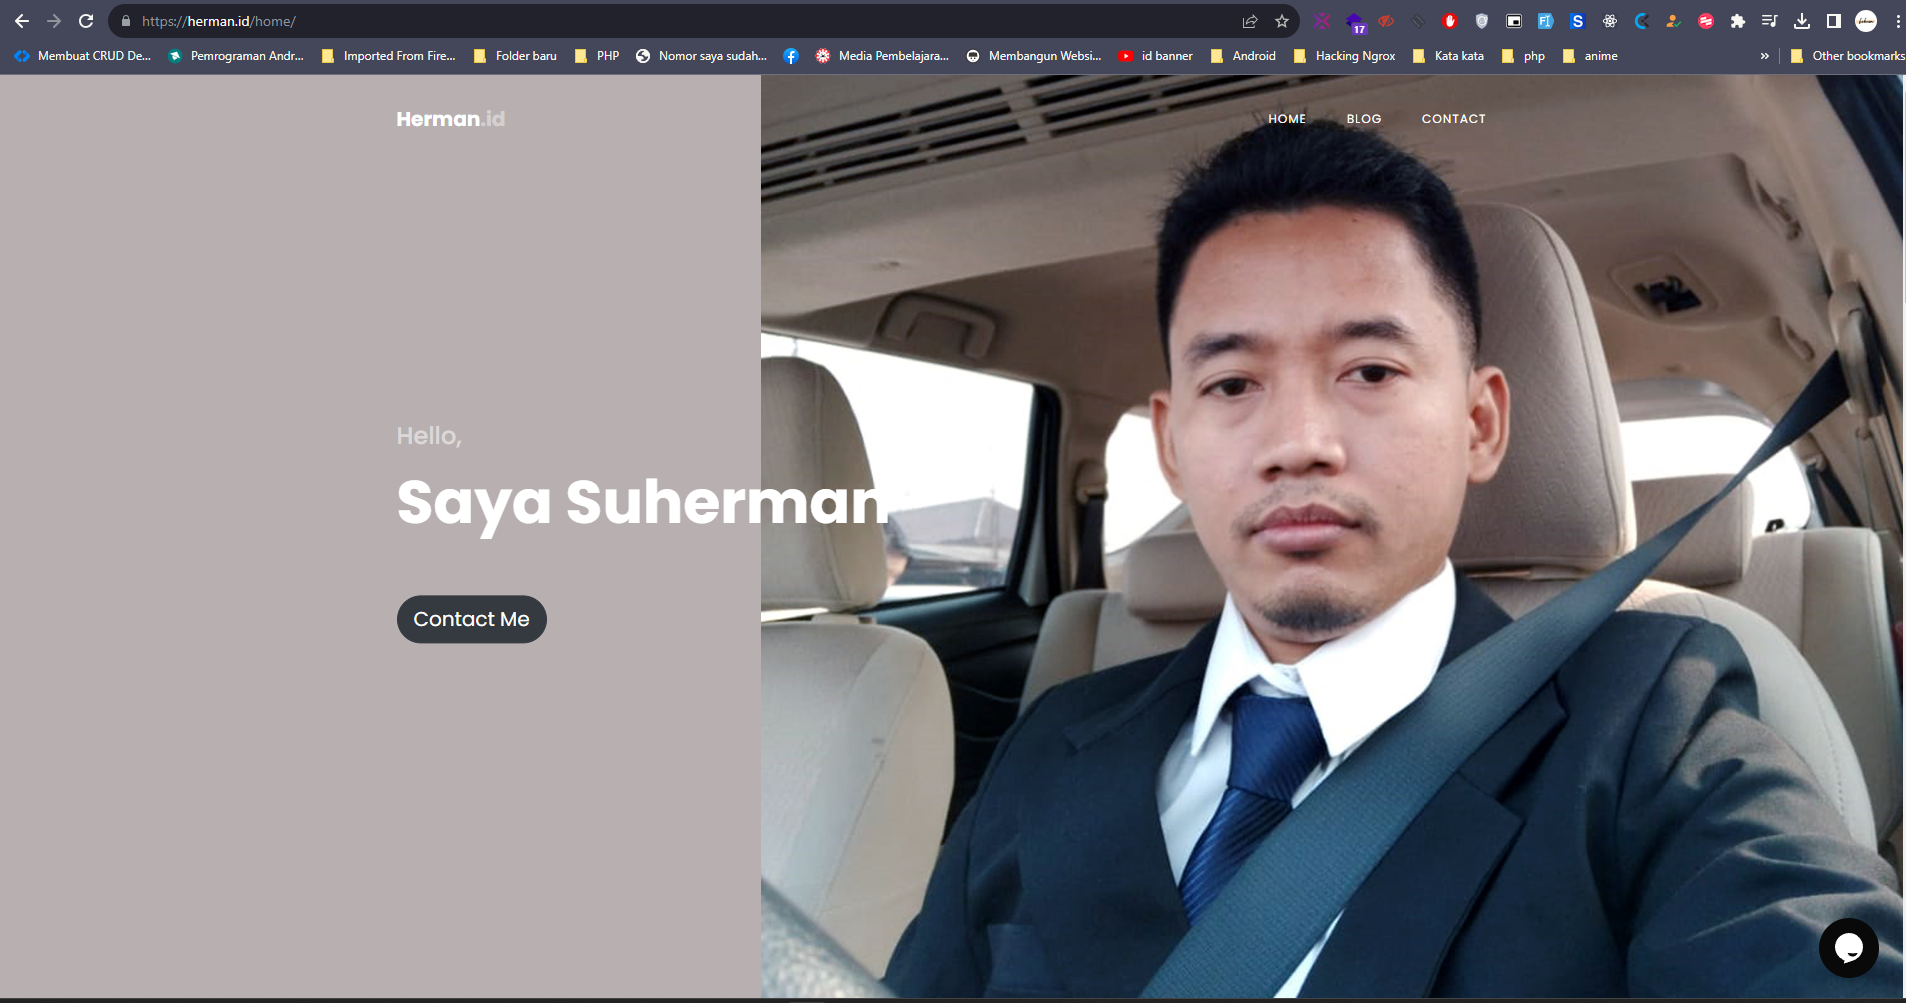Screen dimensions: 1906x1003
Task: Open the playlist/media queue extension icon
Action: coord(1770,20)
